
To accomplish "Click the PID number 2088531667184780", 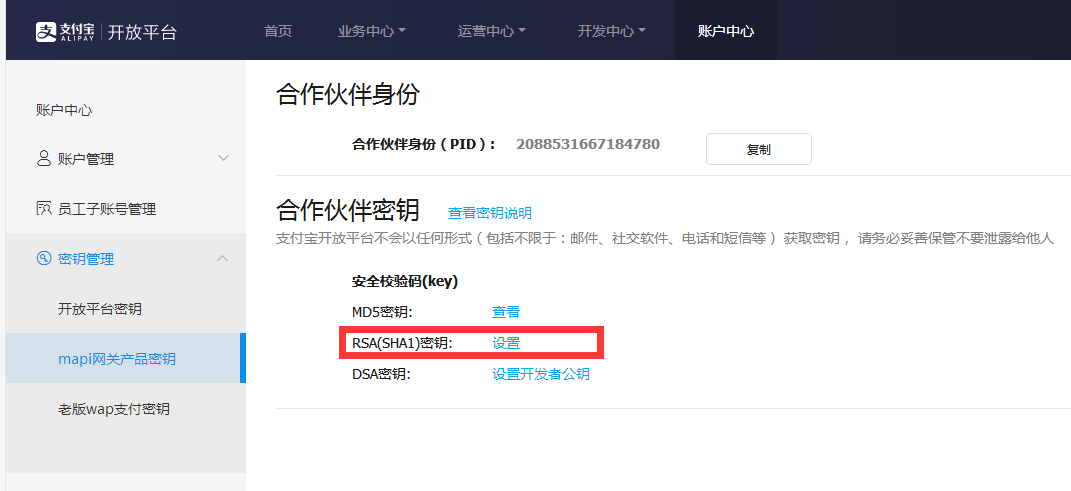I will (x=588, y=144).
